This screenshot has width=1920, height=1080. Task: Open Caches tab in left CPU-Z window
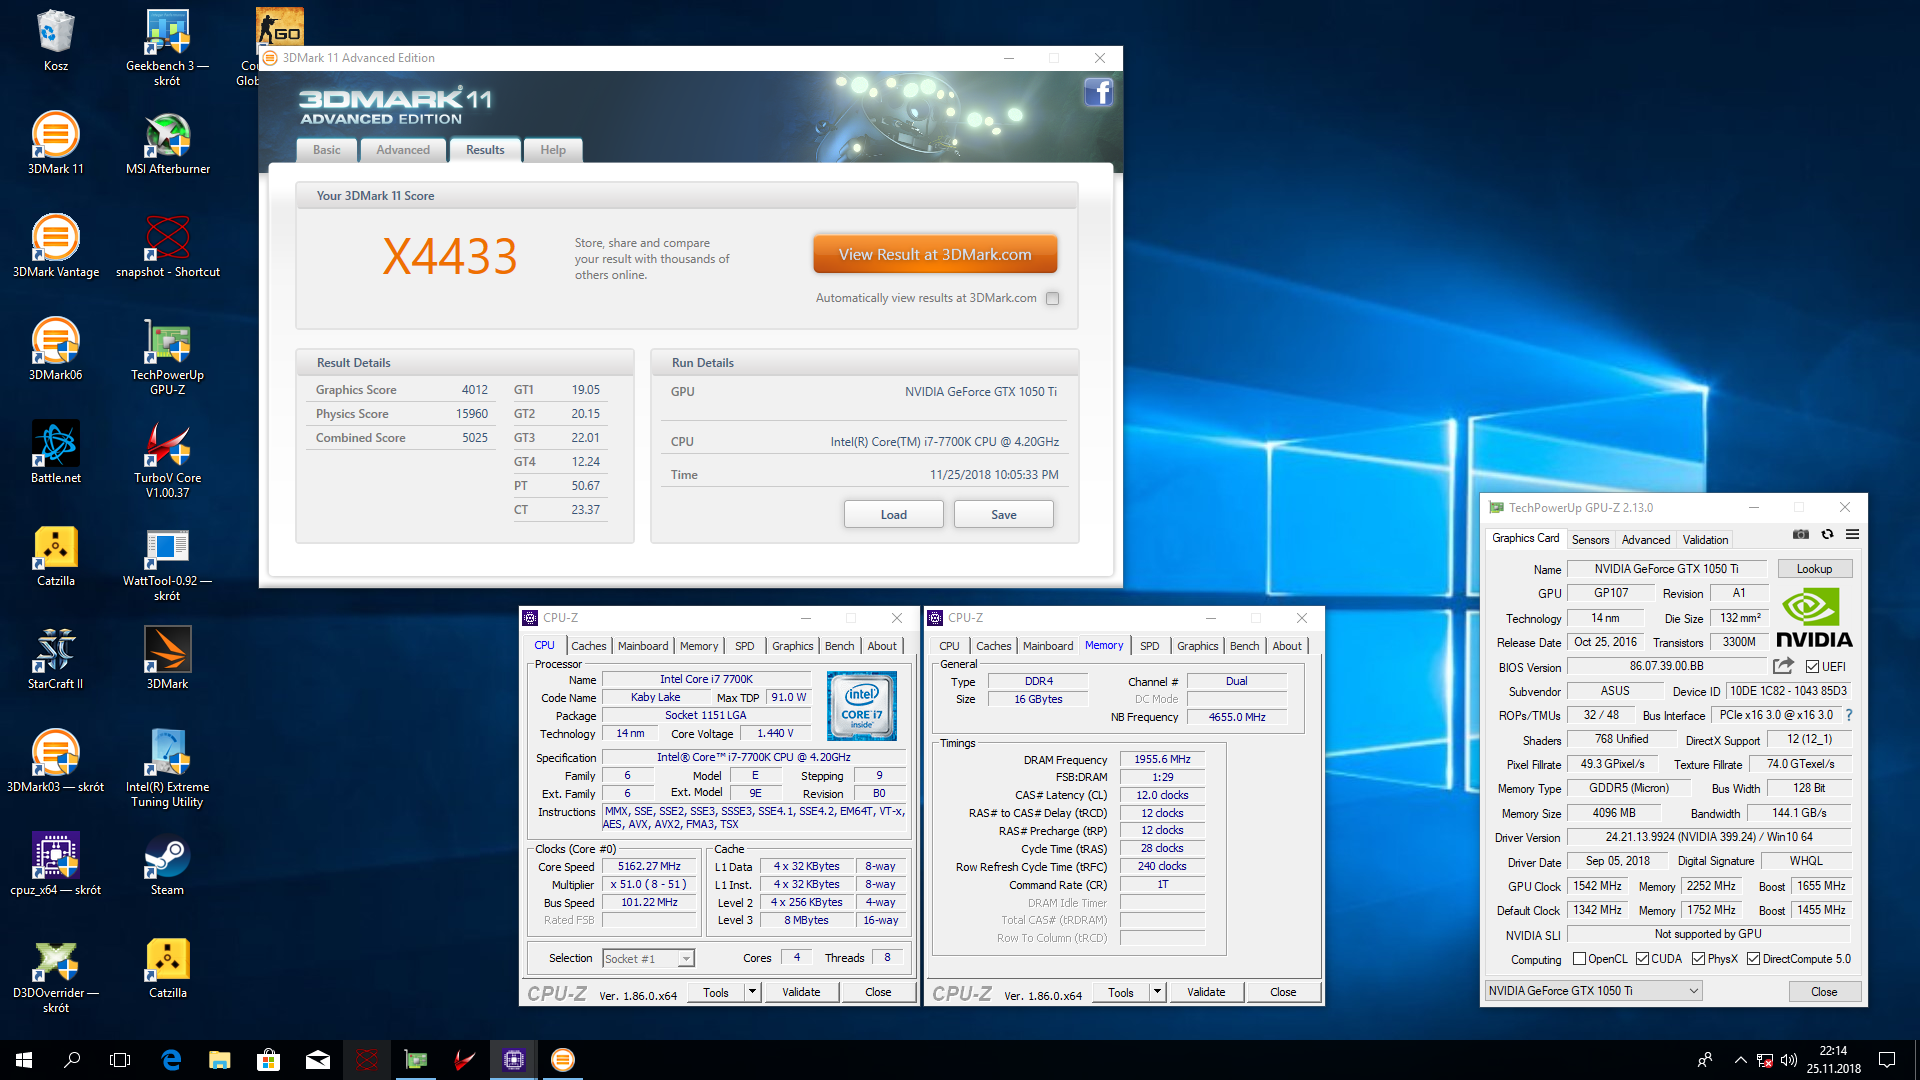pyautogui.click(x=588, y=646)
